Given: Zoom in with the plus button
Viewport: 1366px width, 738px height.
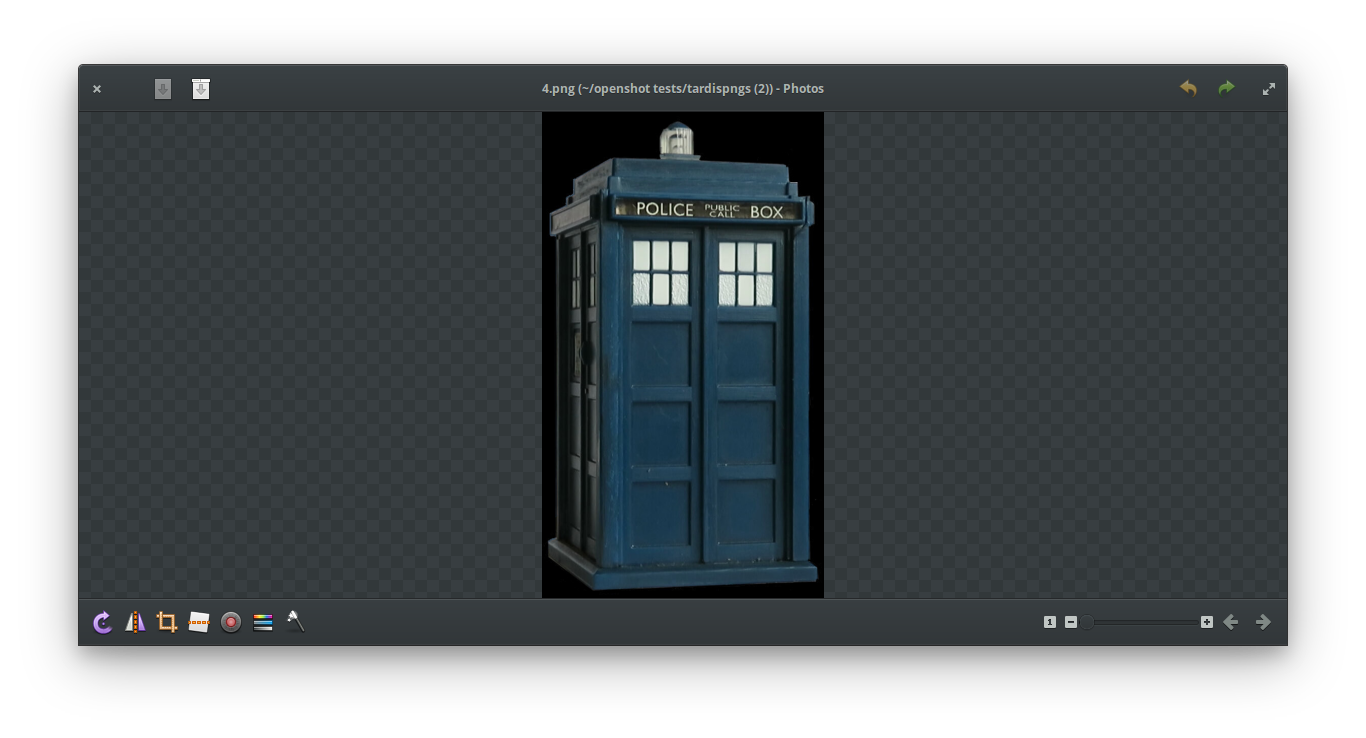Looking at the screenshot, I should (1207, 622).
